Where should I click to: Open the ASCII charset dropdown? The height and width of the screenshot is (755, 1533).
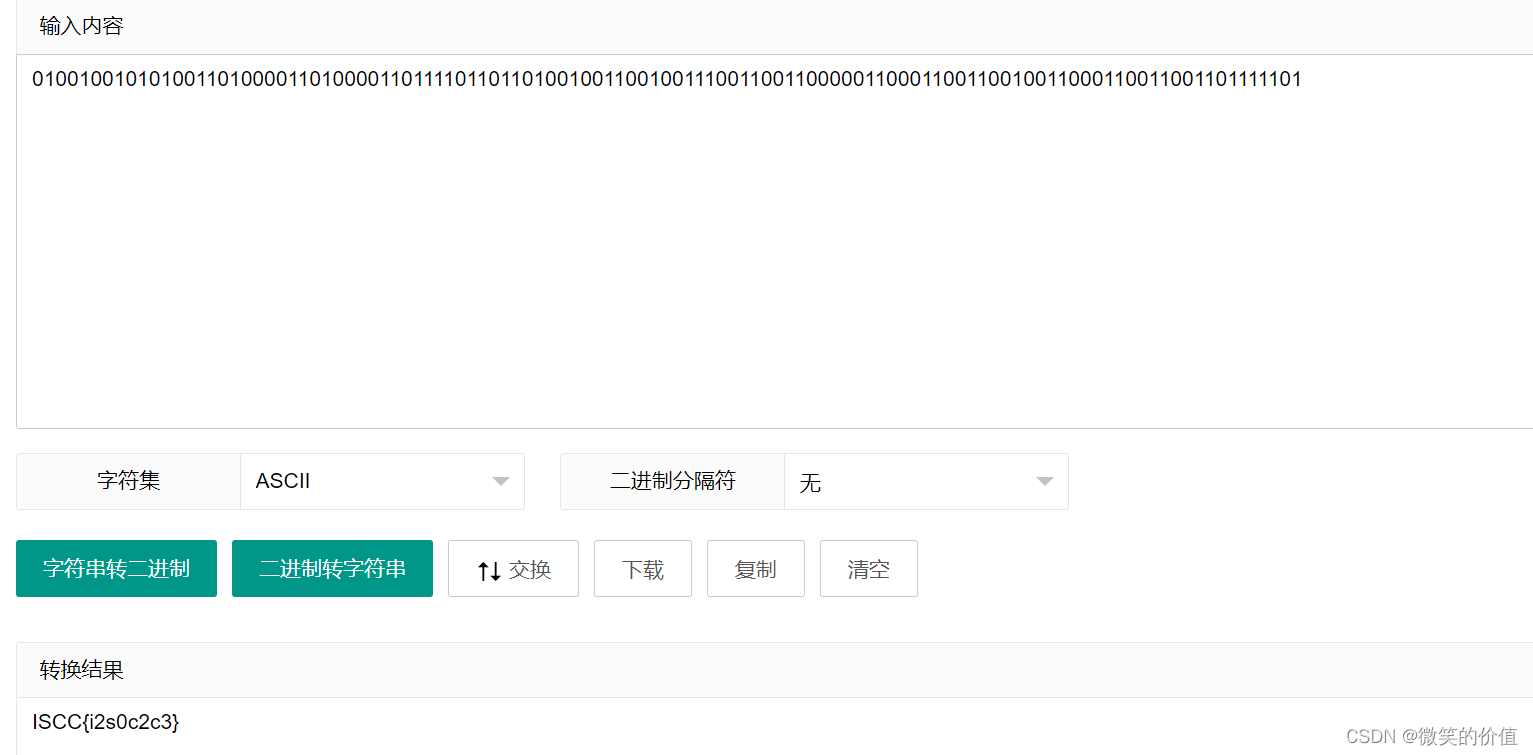pyautogui.click(x=382, y=481)
